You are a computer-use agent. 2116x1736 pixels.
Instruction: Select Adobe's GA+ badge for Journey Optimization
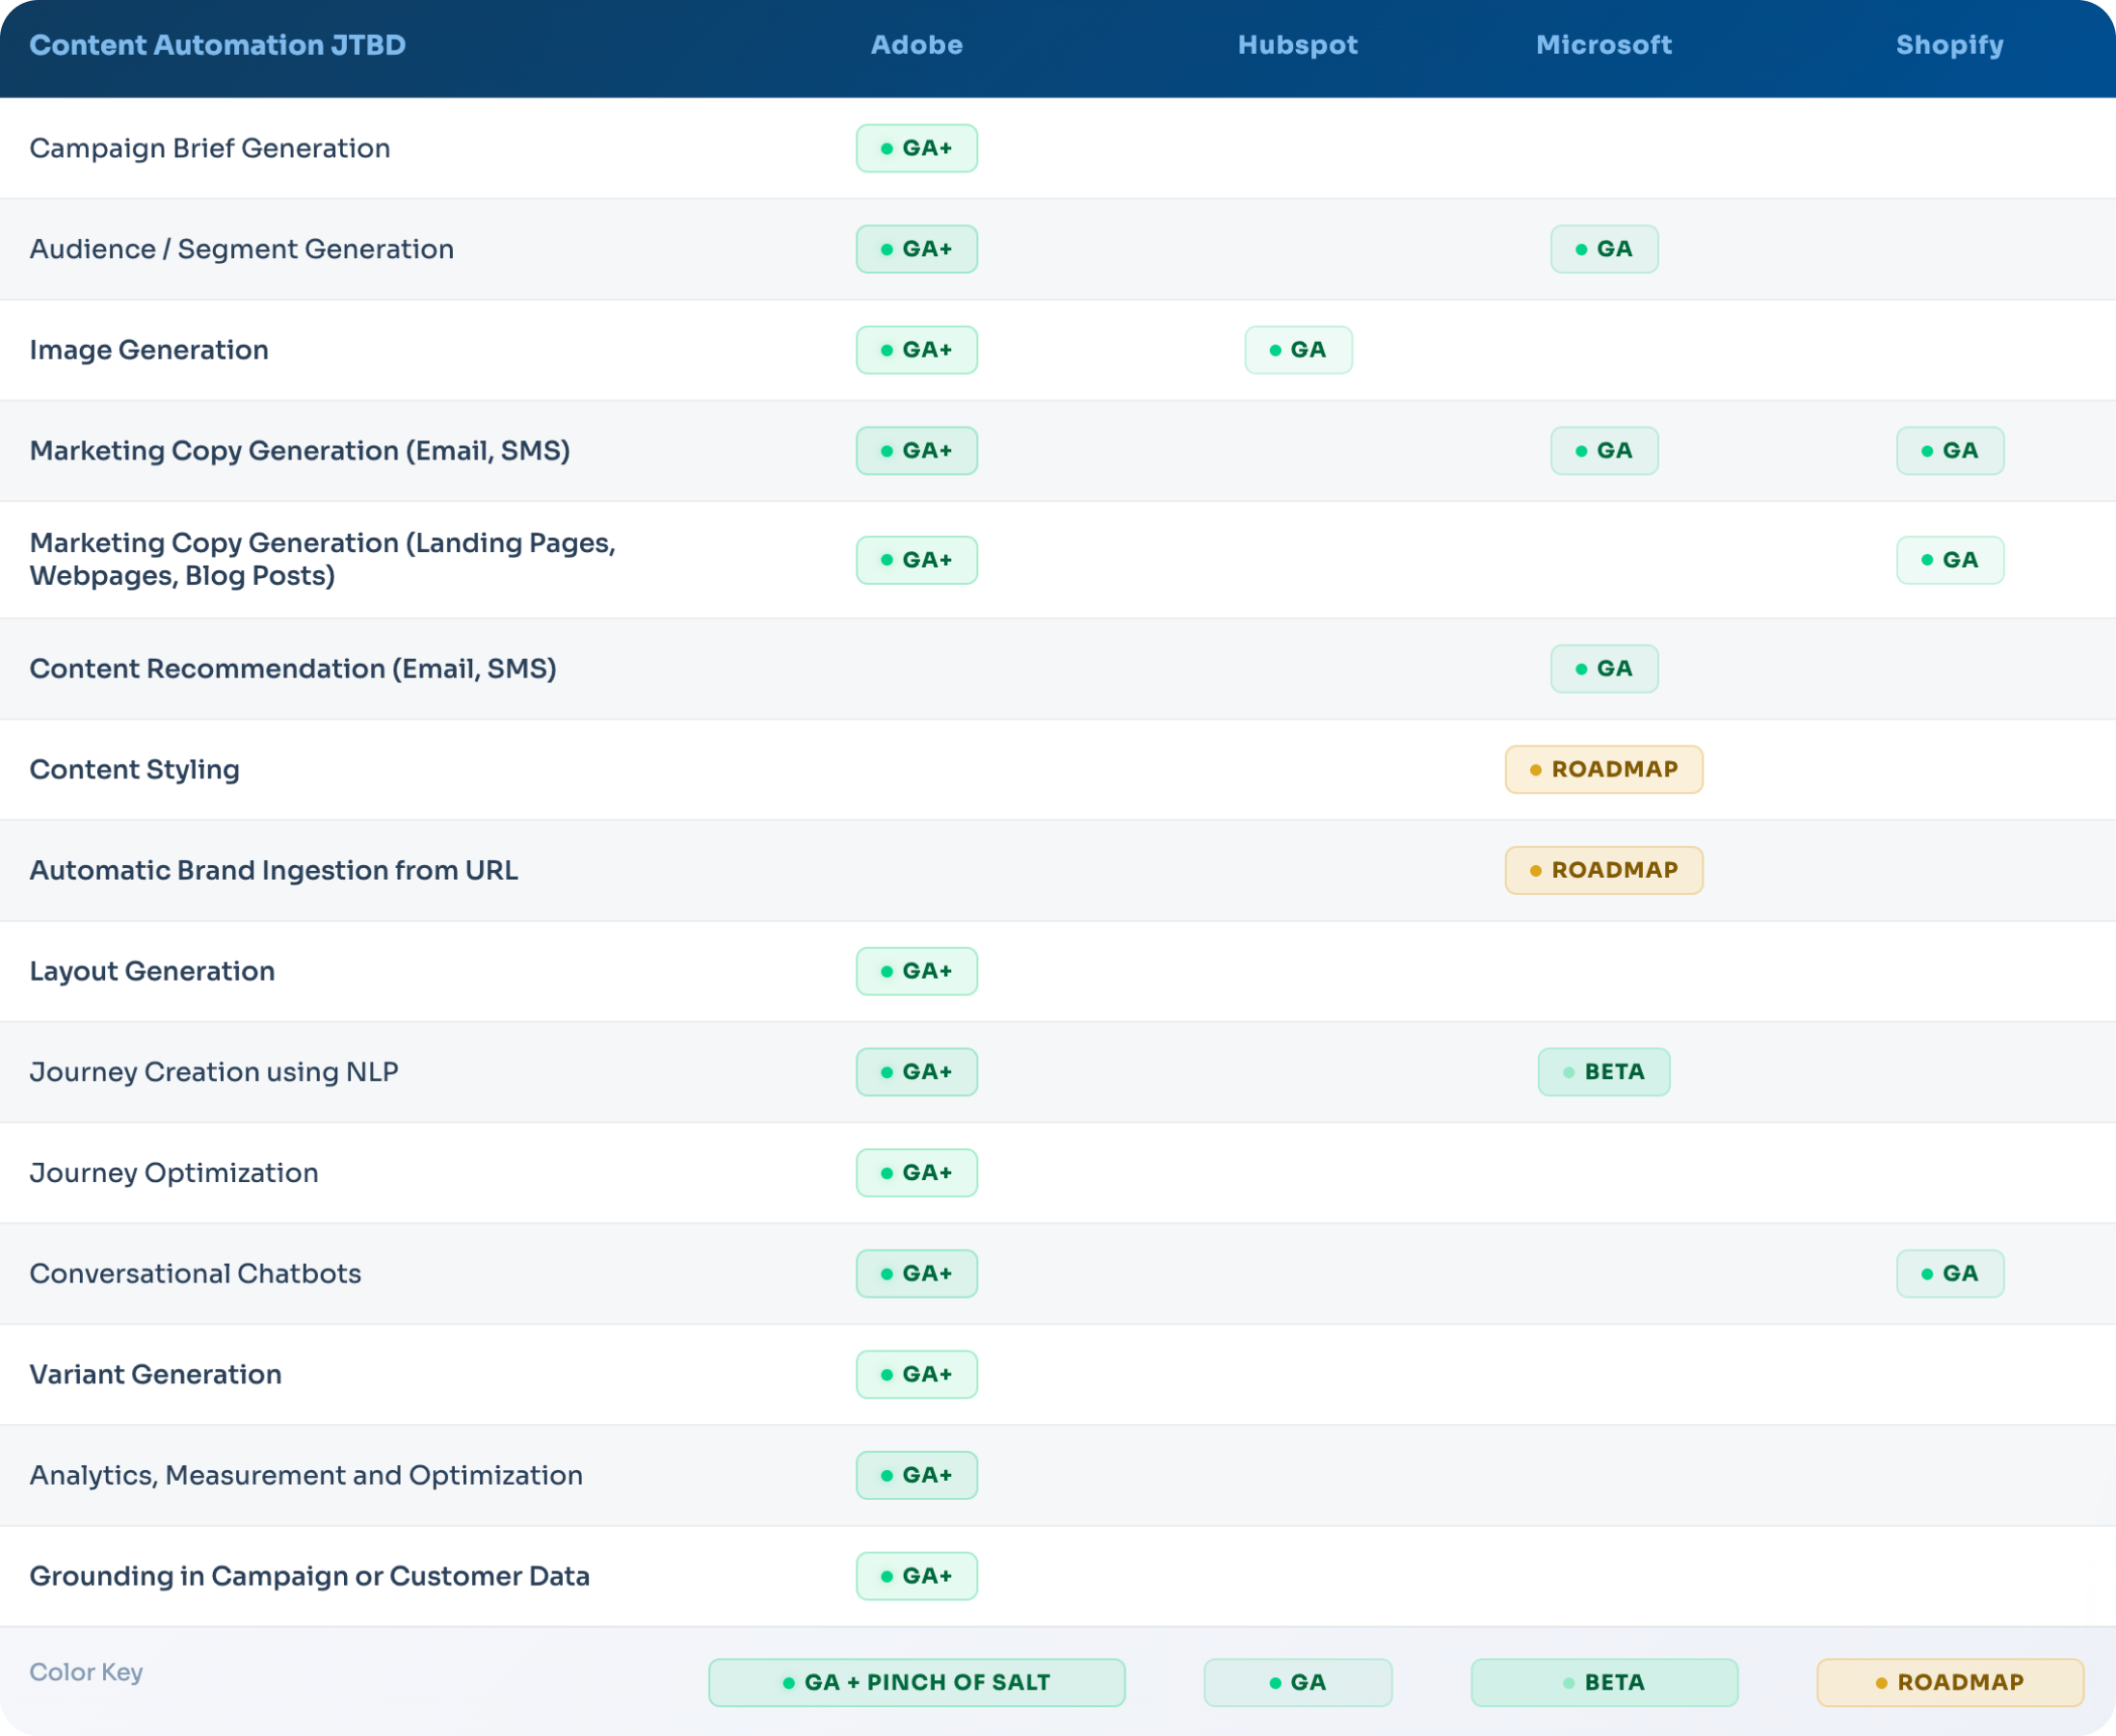coord(917,1173)
